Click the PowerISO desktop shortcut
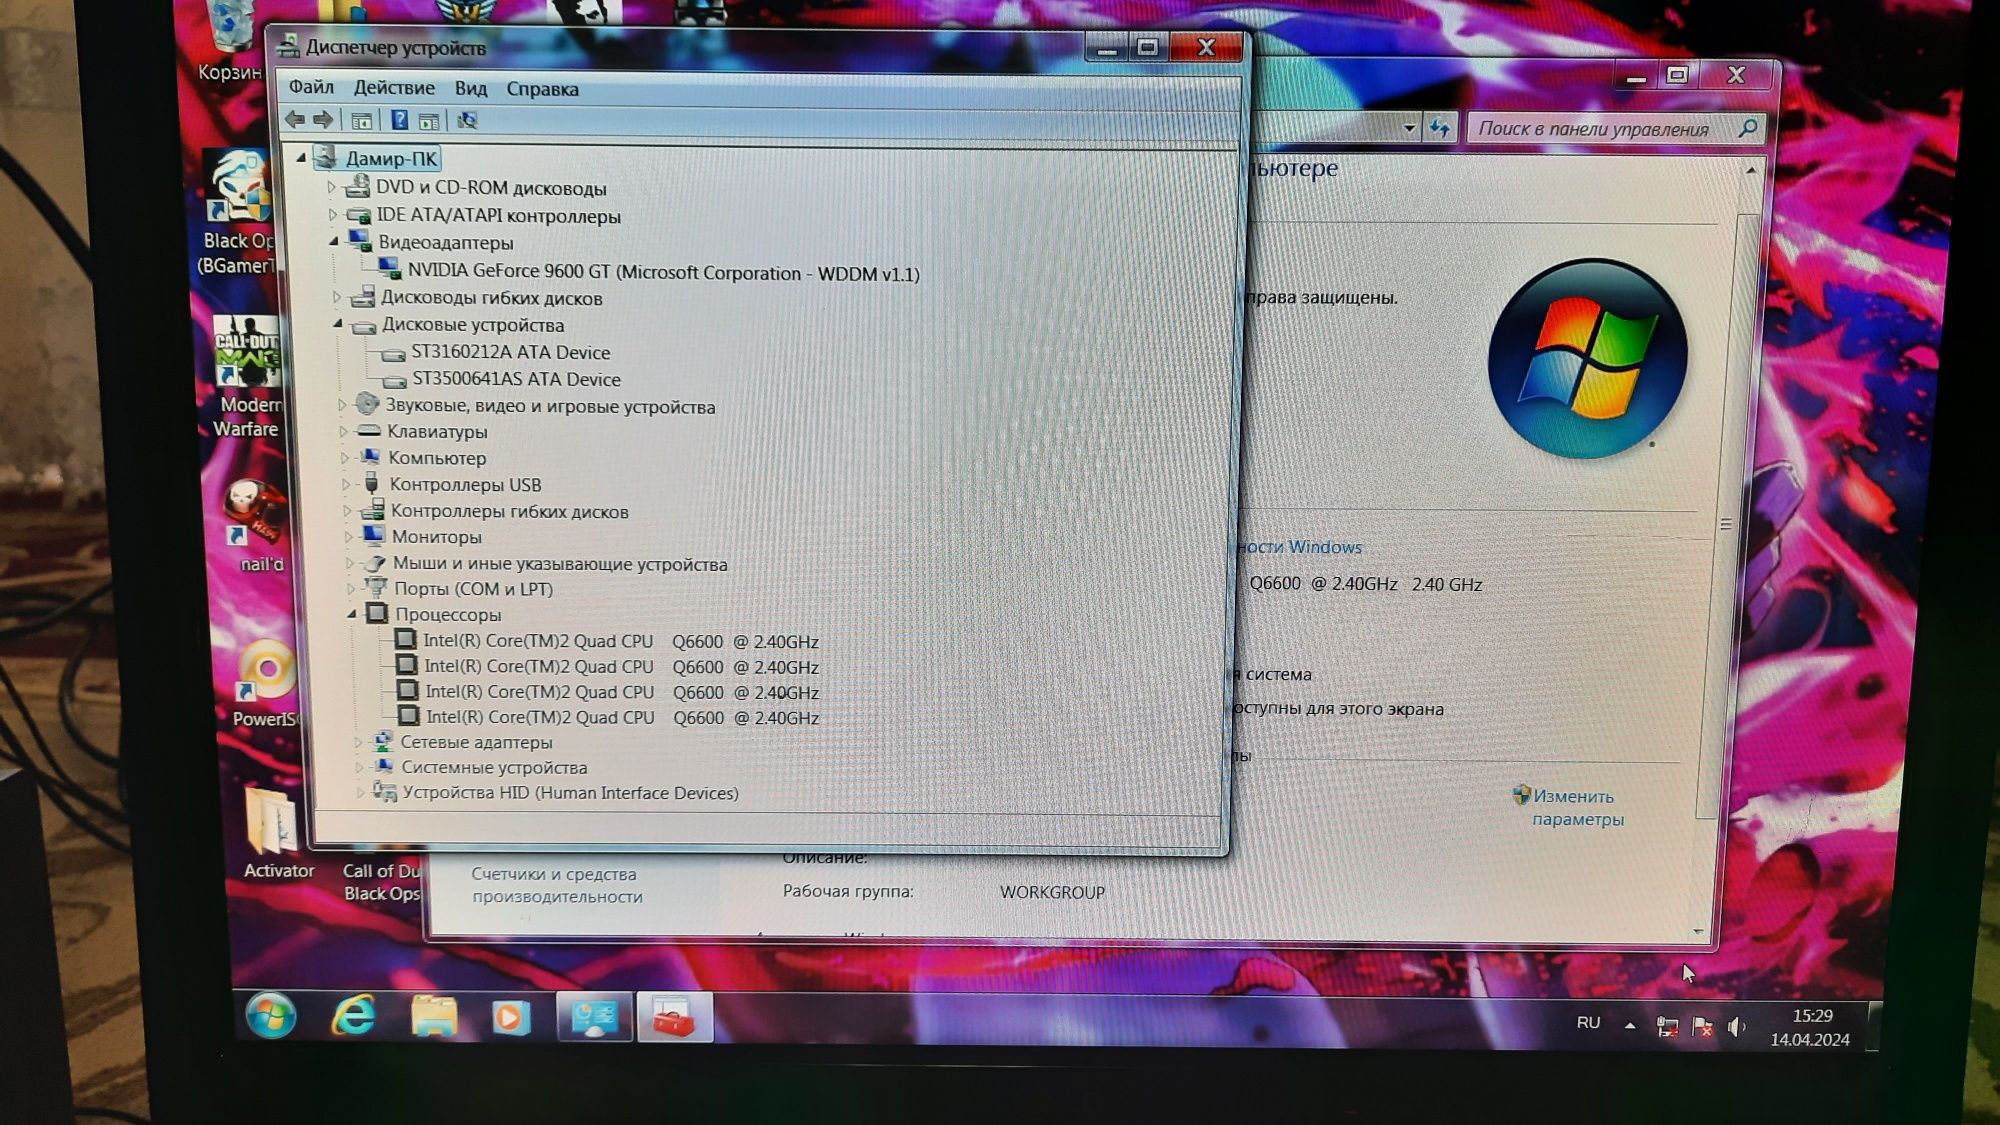 tap(265, 685)
